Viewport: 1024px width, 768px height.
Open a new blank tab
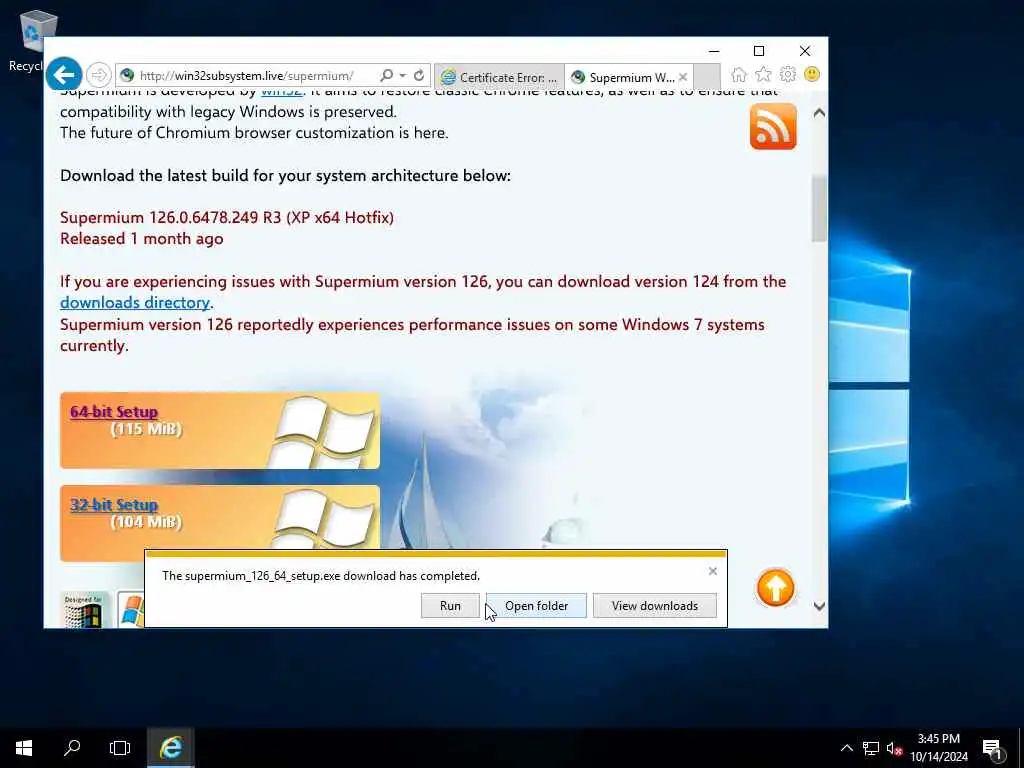pyautogui.click(x=707, y=76)
